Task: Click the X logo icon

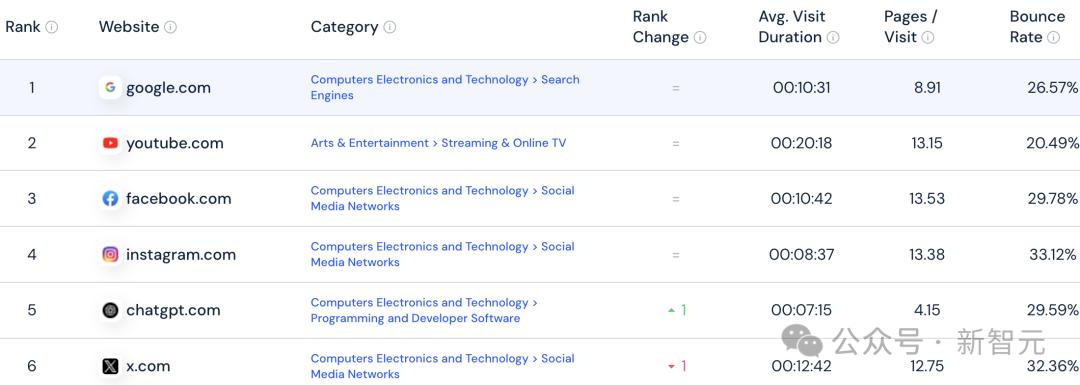Action: pyautogui.click(x=110, y=366)
